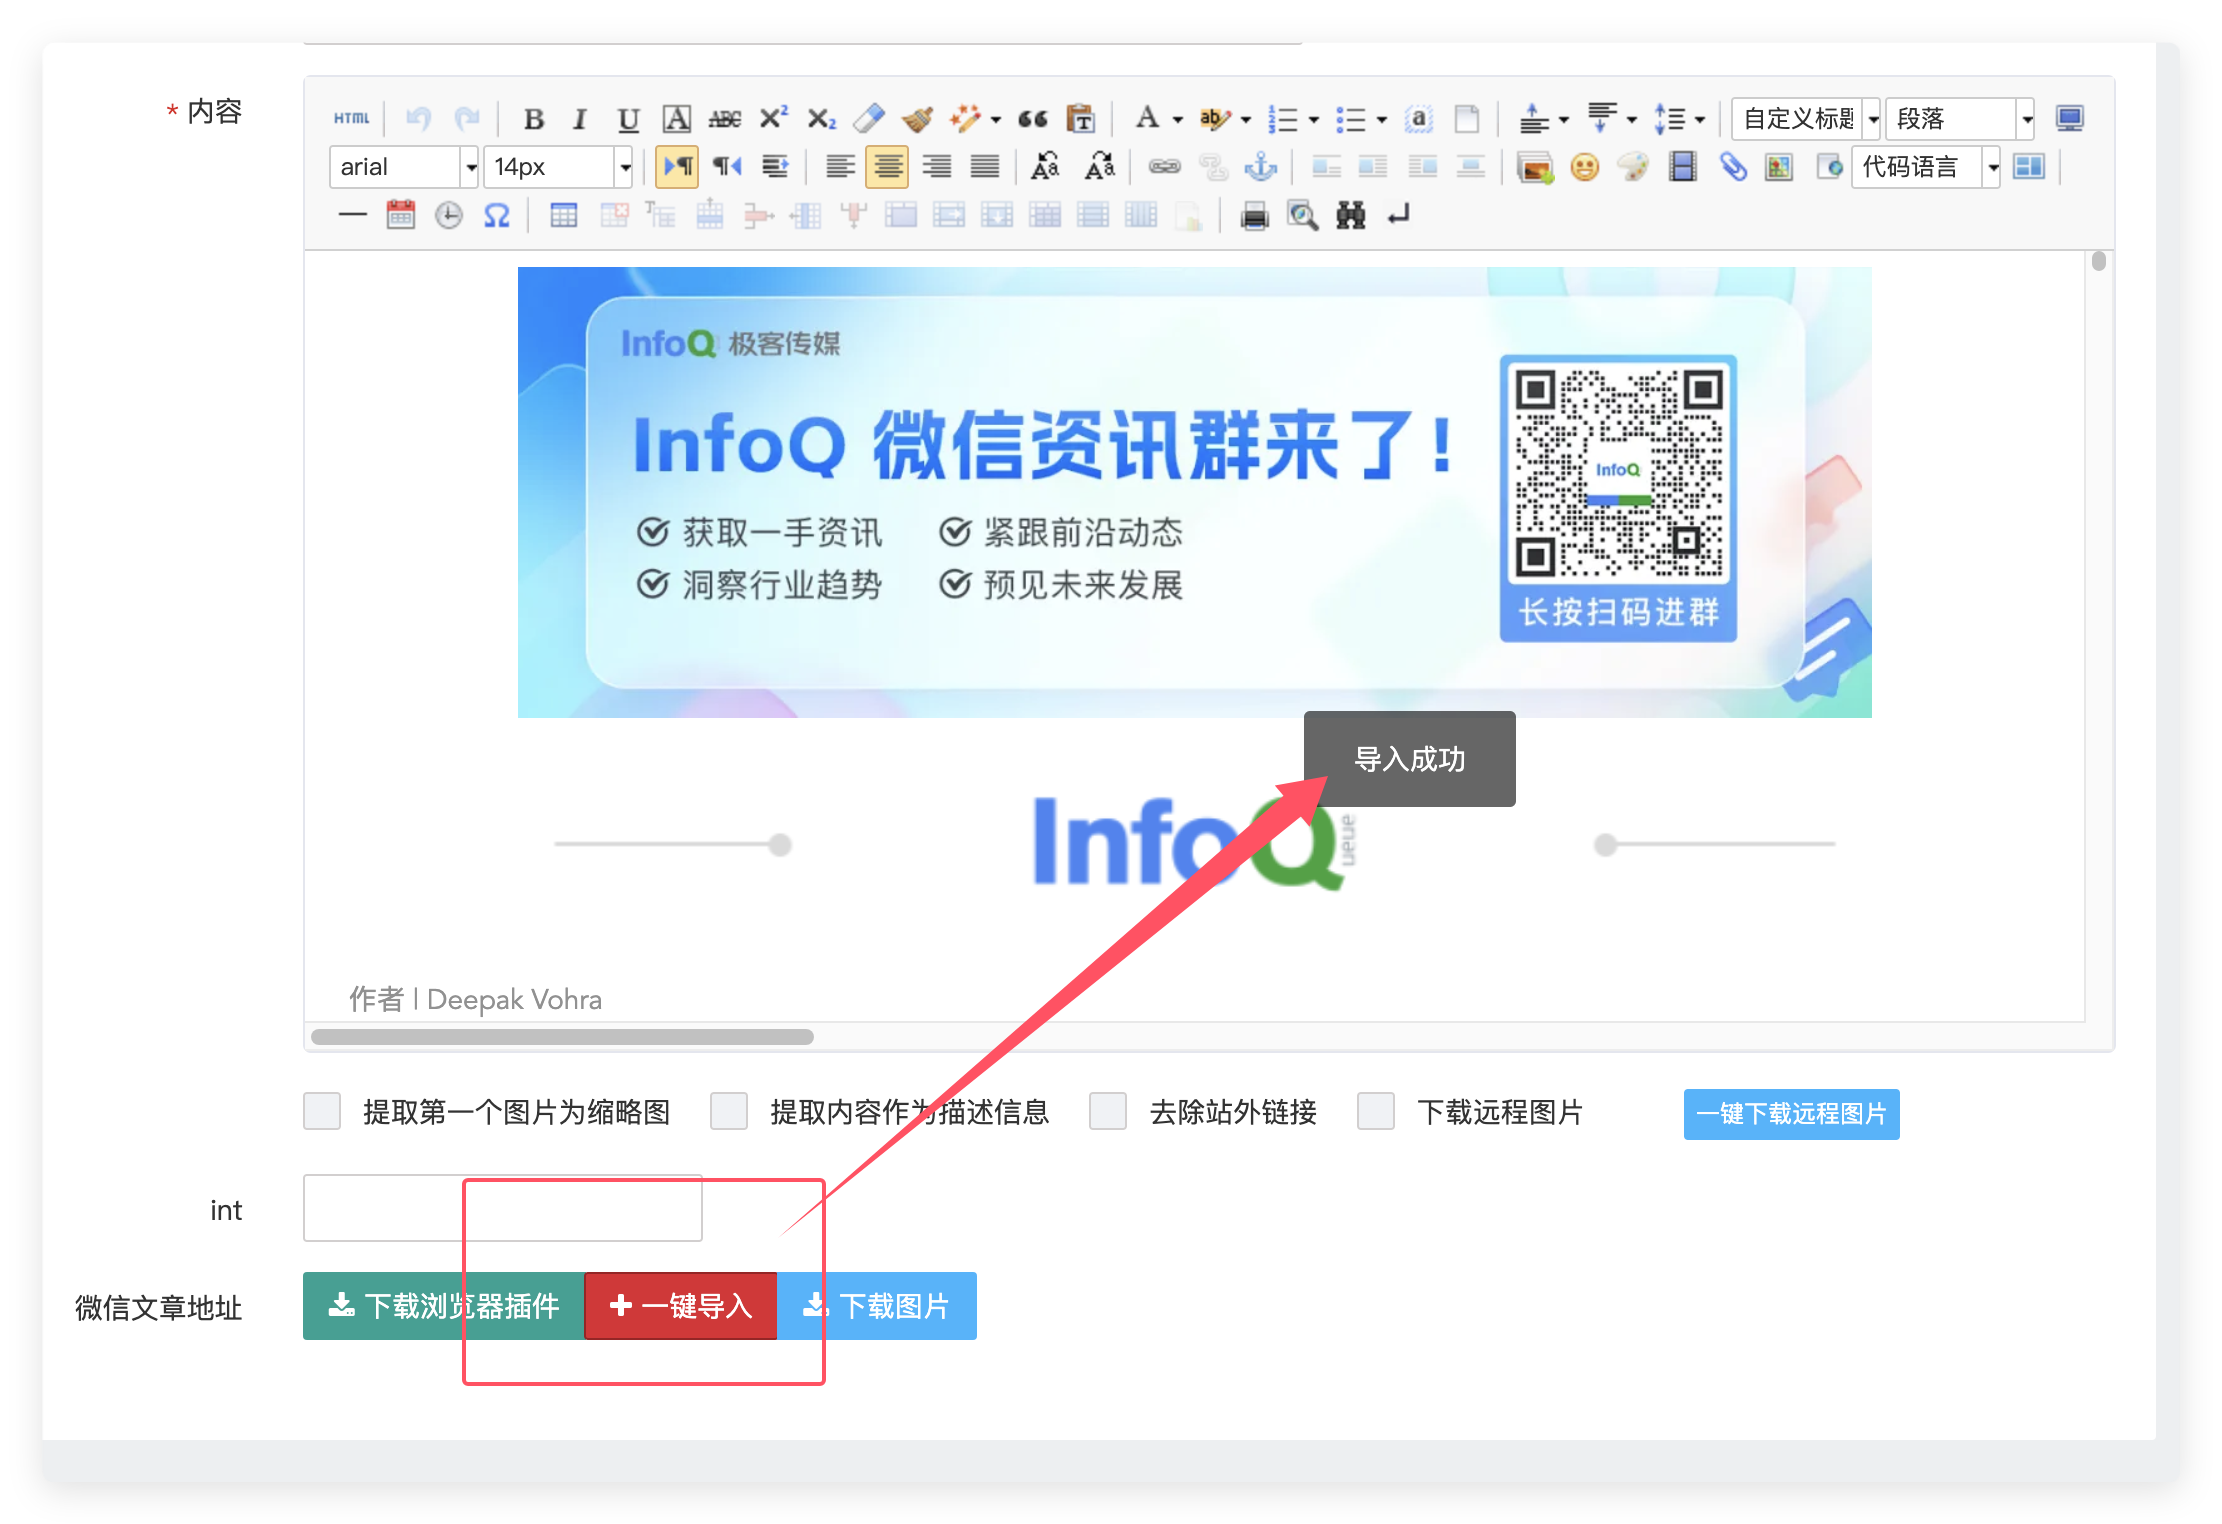Open the 自定义标题 dropdown
This screenshot has width=2222, height=1524.
click(1806, 119)
